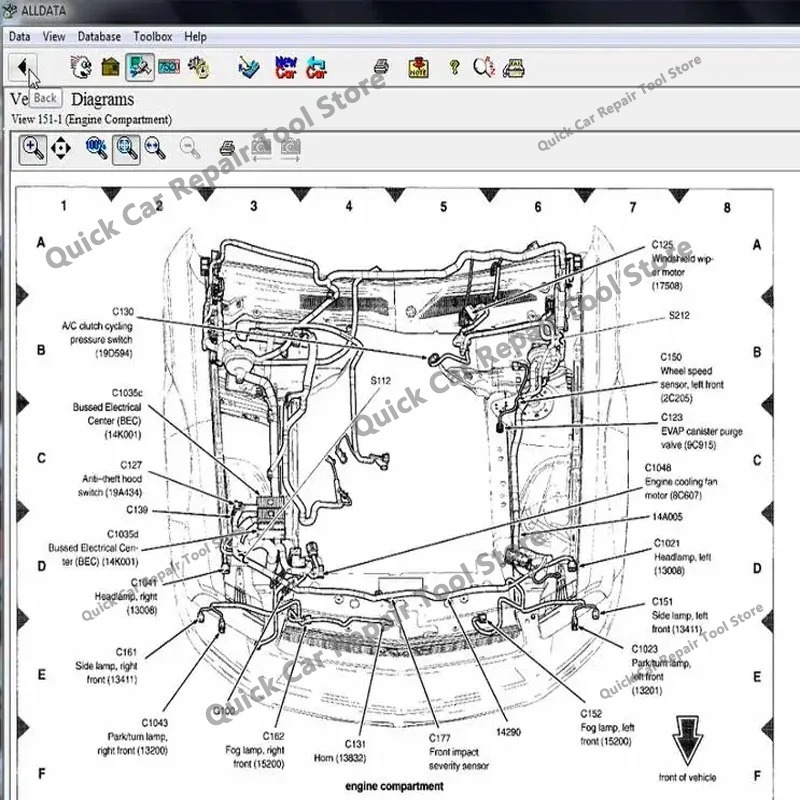Click the 'front of vehicle' arrow caption
The height and width of the screenshot is (800, 800).
687,777
